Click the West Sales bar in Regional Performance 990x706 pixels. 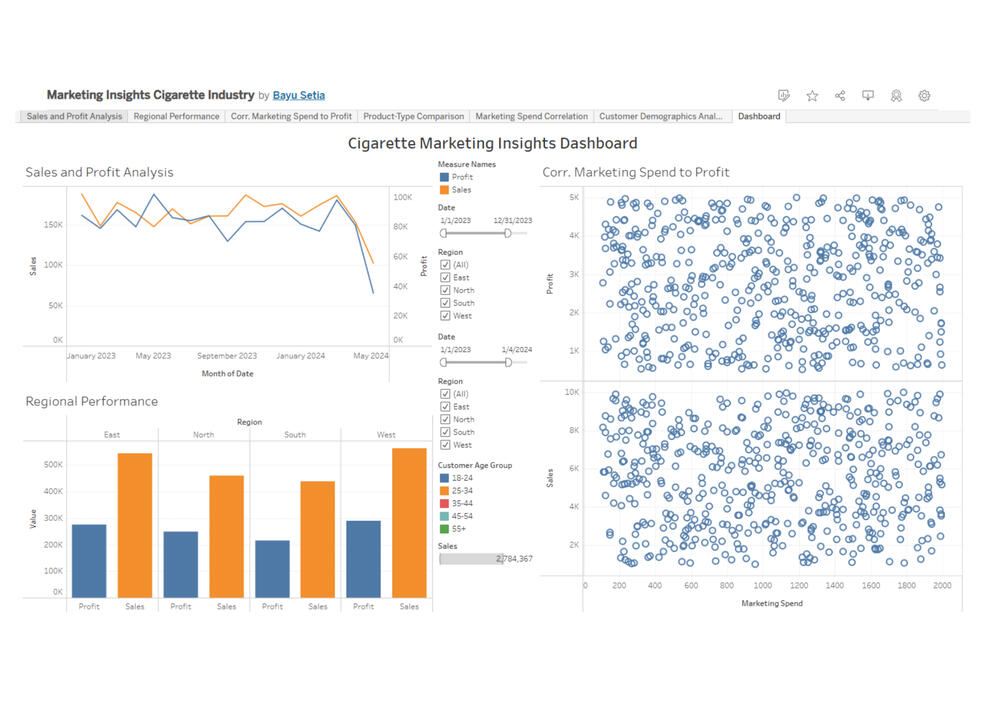409,523
